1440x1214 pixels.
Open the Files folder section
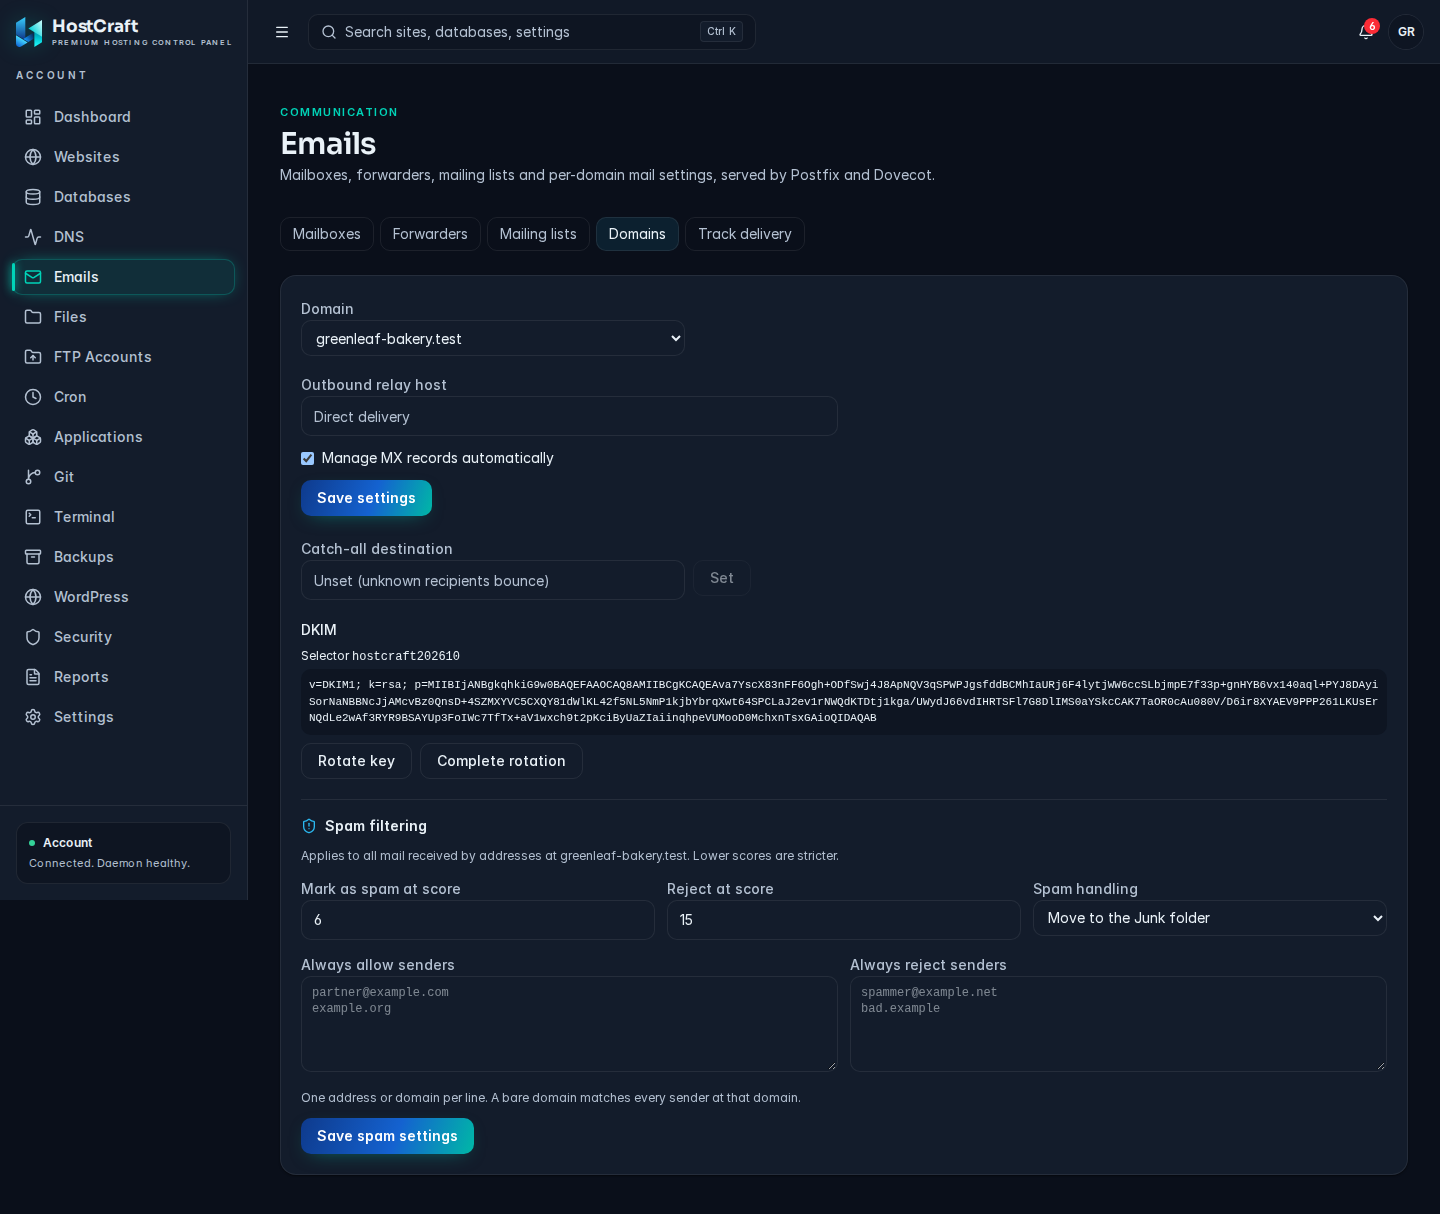123,317
